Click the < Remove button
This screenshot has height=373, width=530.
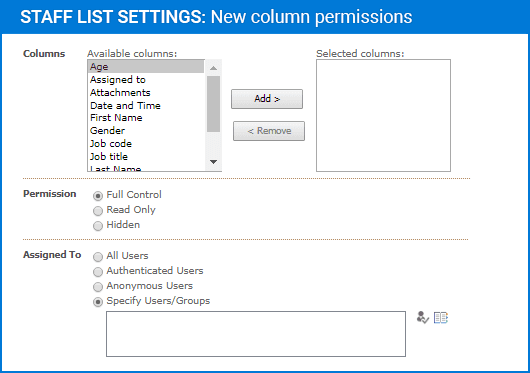pos(269,131)
